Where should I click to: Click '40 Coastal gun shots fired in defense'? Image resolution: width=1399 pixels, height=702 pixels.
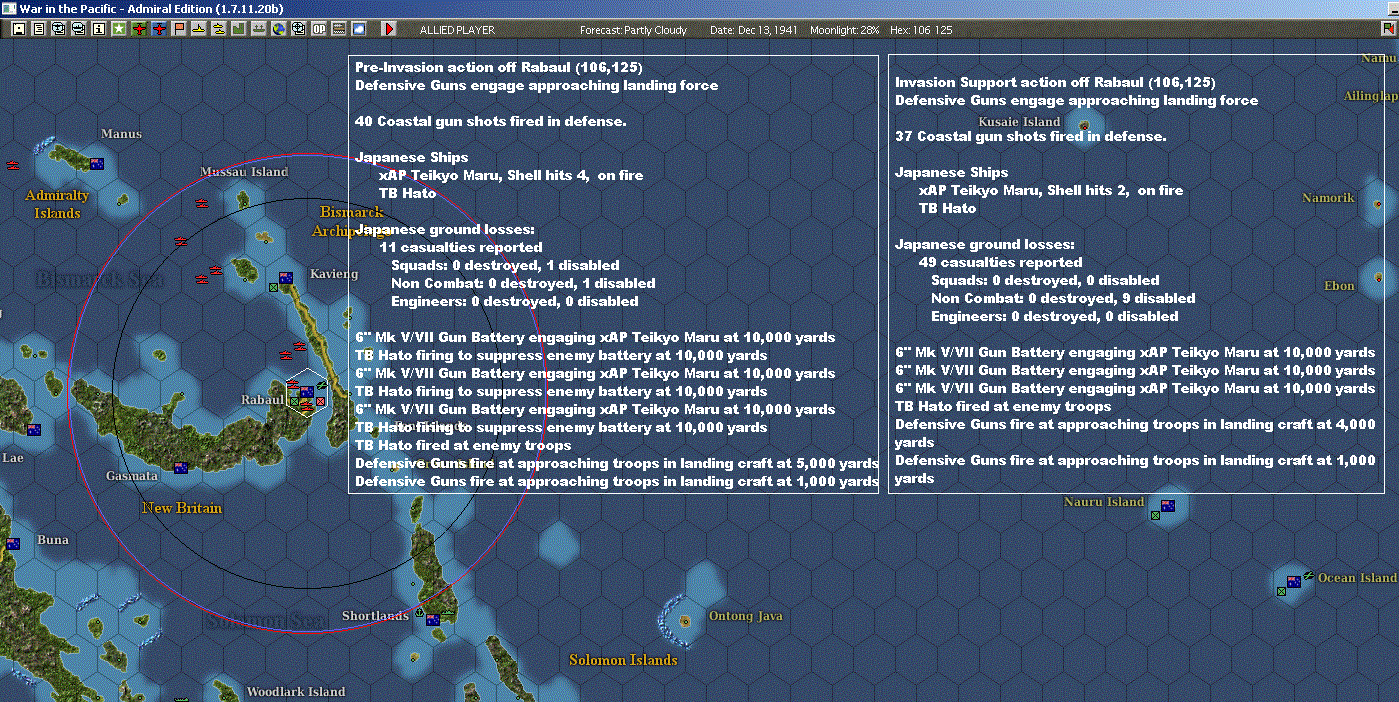point(491,121)
